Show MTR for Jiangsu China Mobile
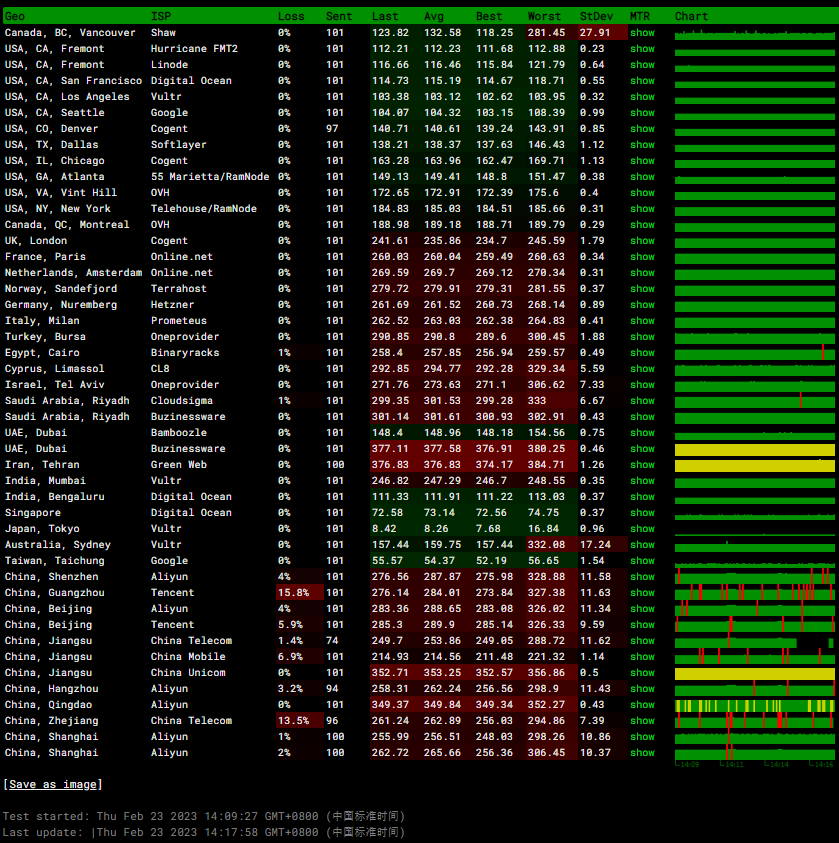 point(642,657)
